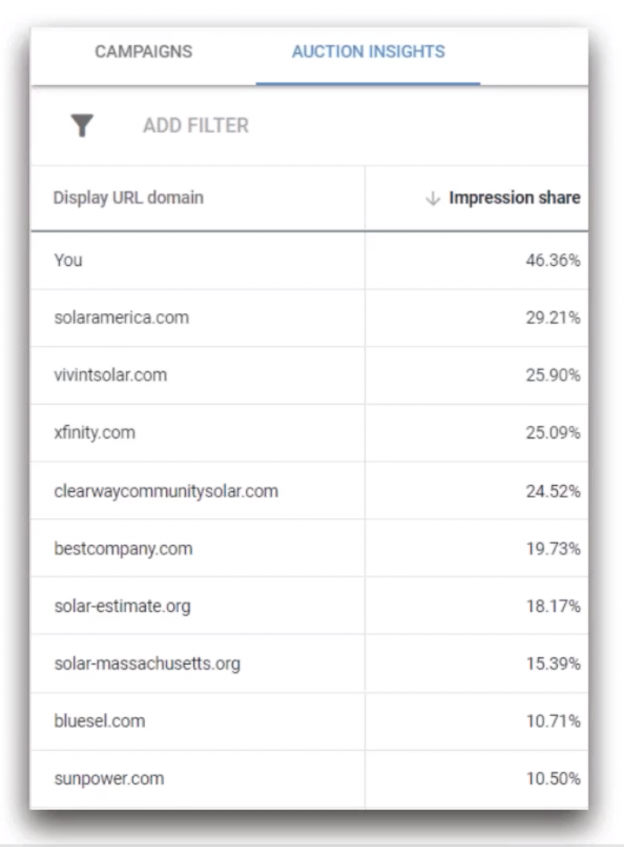This screenshot has height=847, width=624.
Task: Click the ADD FILTER field
Action: 196,125
